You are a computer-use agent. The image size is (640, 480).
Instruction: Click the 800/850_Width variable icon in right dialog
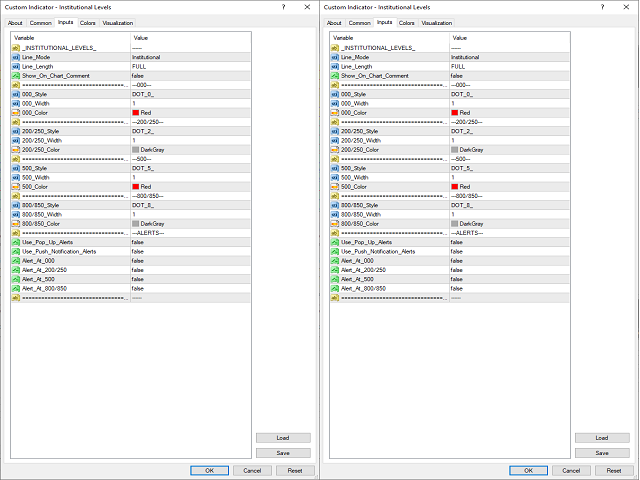[x=335, y=214]
